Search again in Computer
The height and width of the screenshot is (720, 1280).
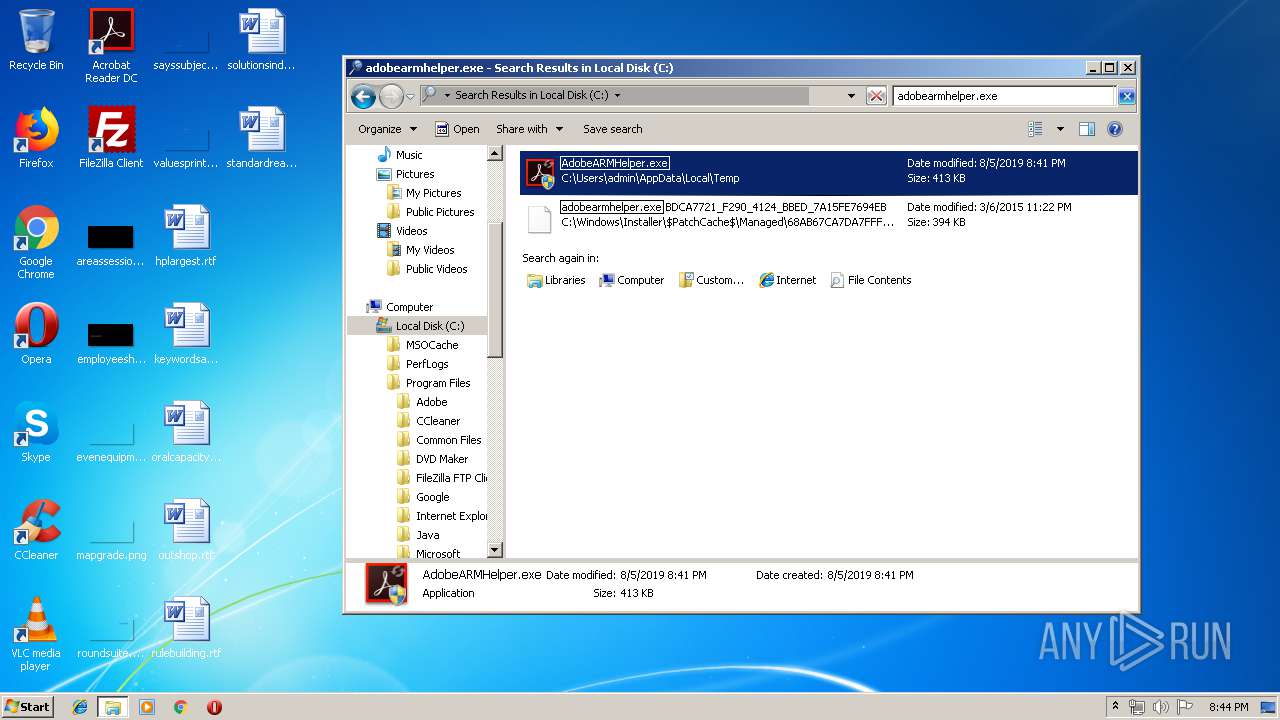pos(631,280)
